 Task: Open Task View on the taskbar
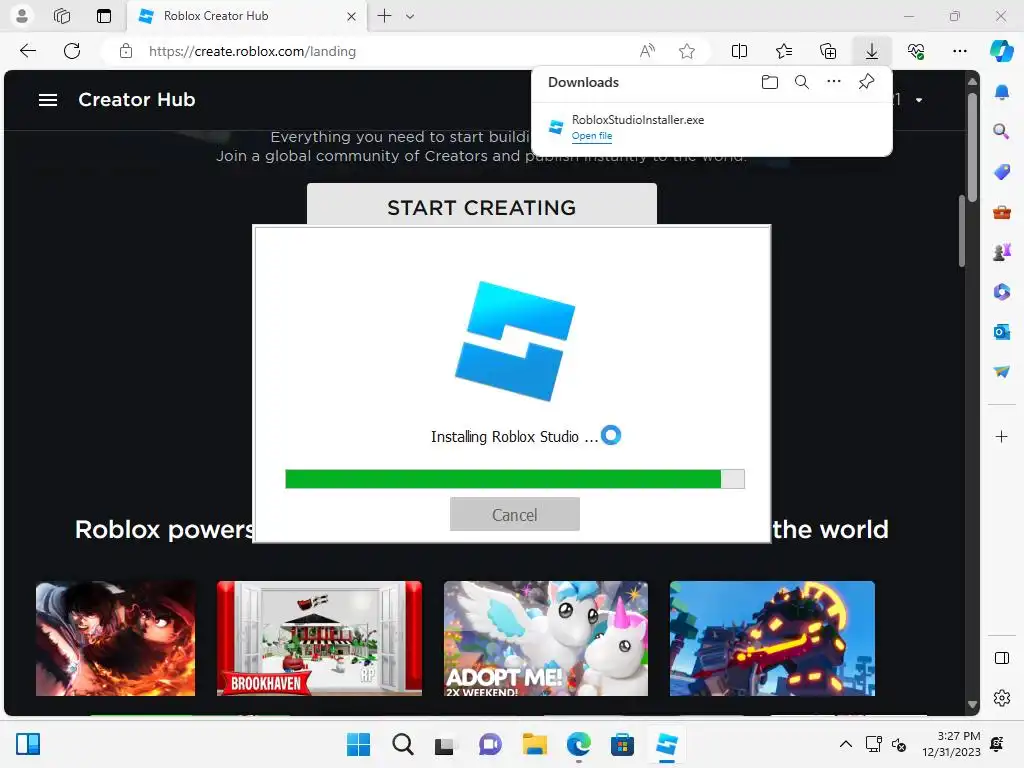point(445,744)
